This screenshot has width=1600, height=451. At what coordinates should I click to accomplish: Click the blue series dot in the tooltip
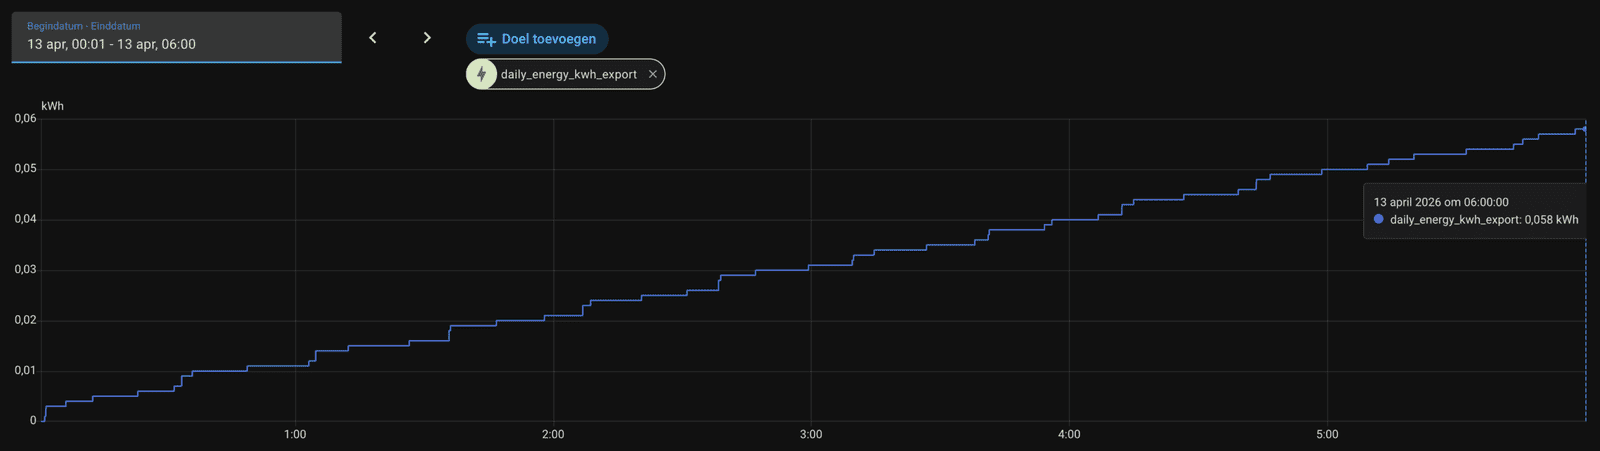(x=1379, y=219)
